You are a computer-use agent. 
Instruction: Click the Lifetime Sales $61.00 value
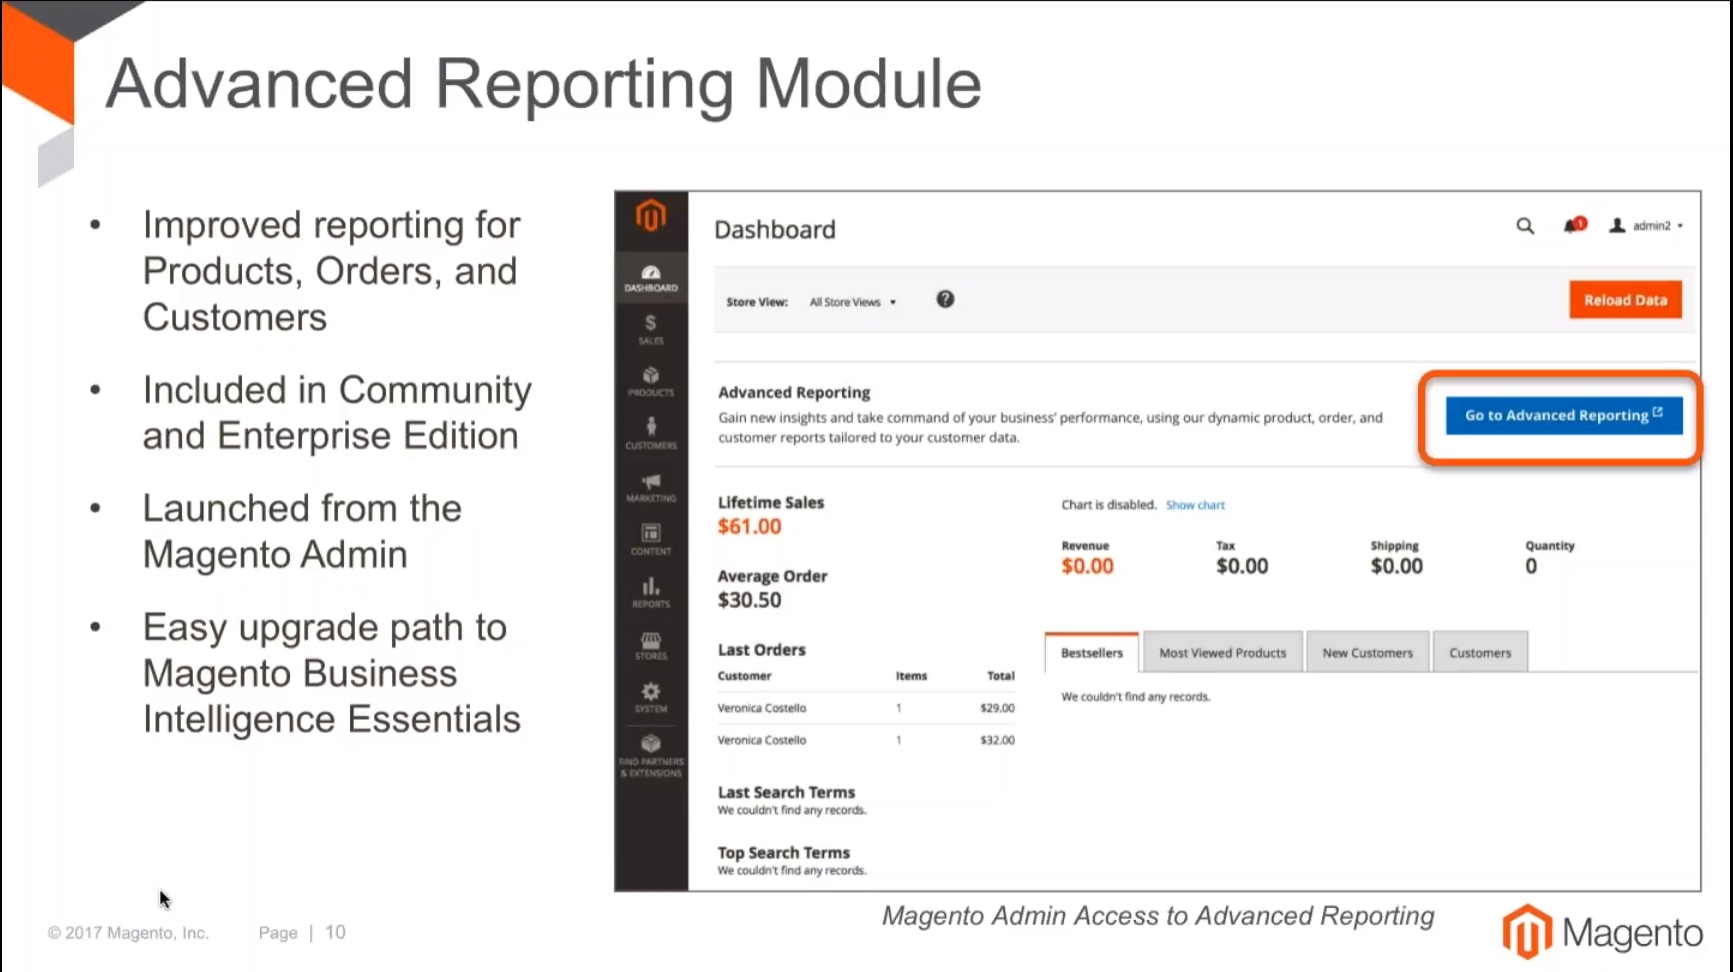click(749, 527)
